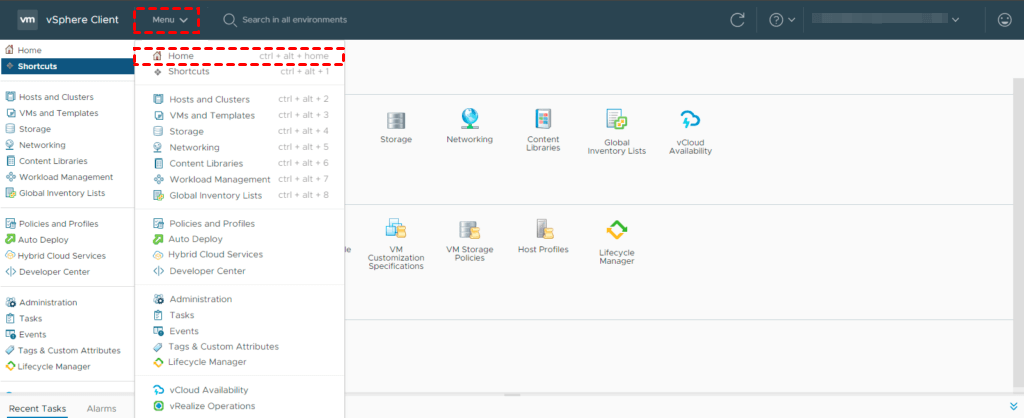Click the smiley feedback icon
Image resolution: width=1024 pixels, height=418 pixels.
(x=1004, y=20)
